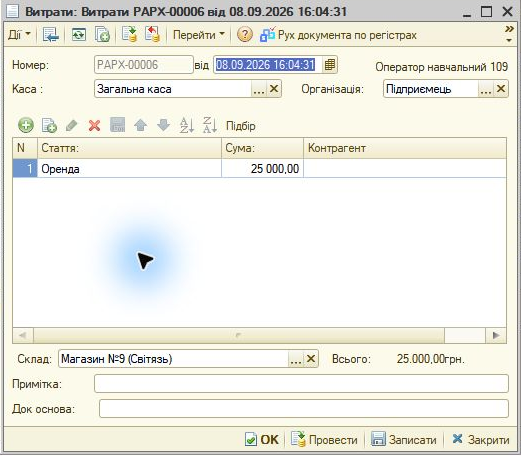521x456 pixels.
Task: Open help with the question mark icon
Action: coord(244,35)
